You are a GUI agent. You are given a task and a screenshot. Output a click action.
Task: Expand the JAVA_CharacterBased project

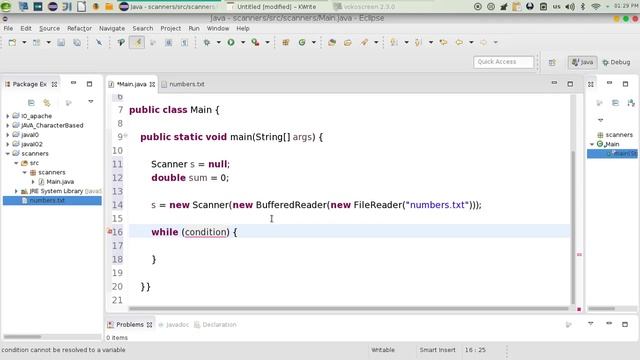click(x=8, y=125)
